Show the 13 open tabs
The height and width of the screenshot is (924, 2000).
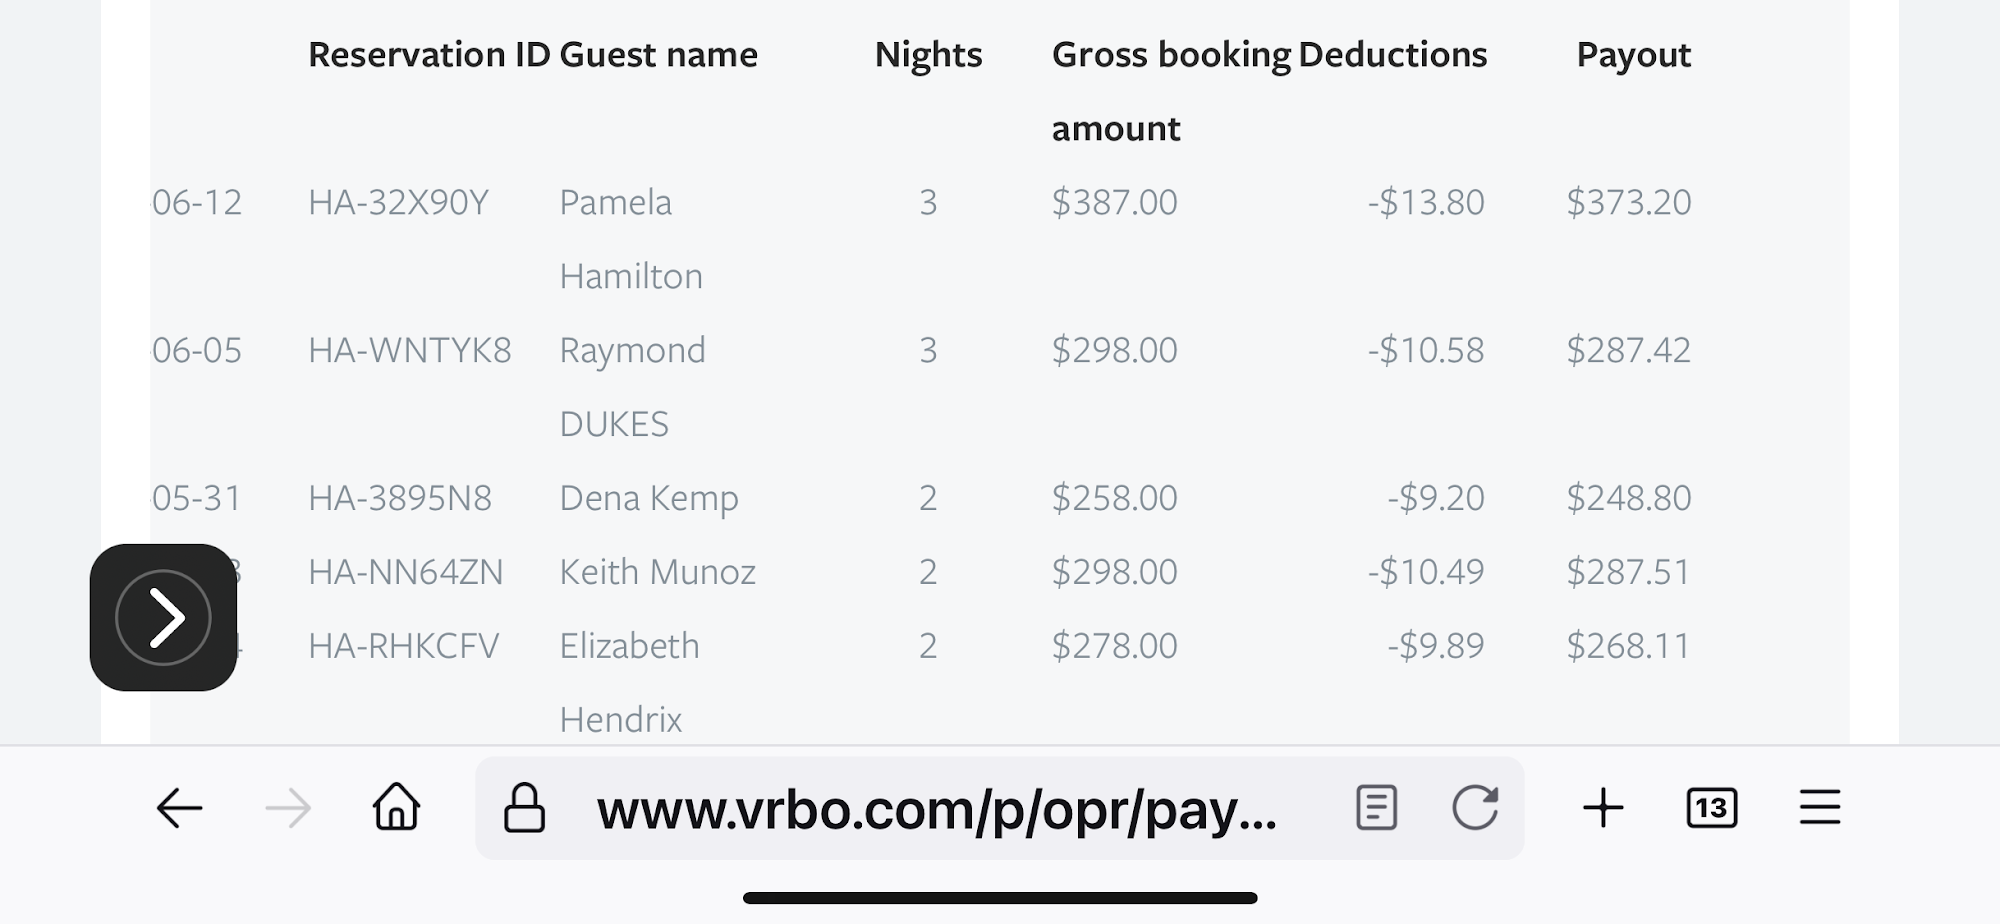[x=1711, y=808]
